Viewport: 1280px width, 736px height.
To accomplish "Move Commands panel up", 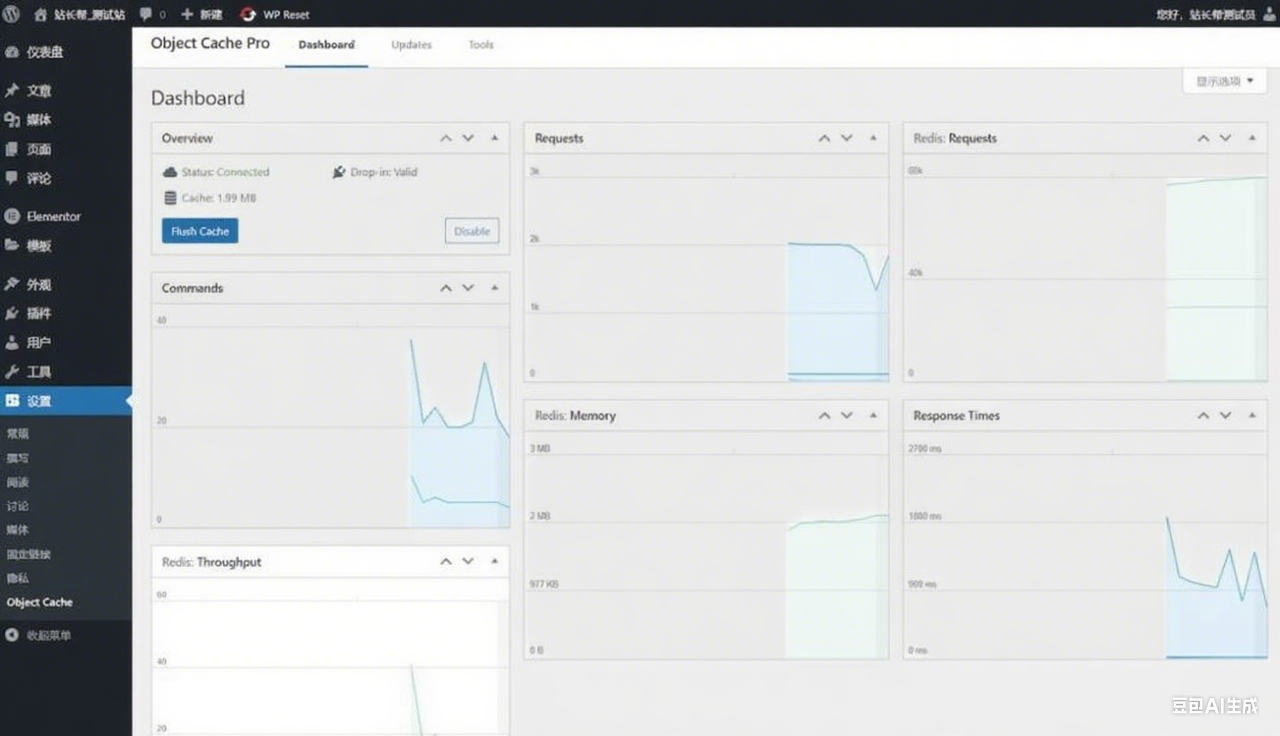I will click(x=446, y=288).
